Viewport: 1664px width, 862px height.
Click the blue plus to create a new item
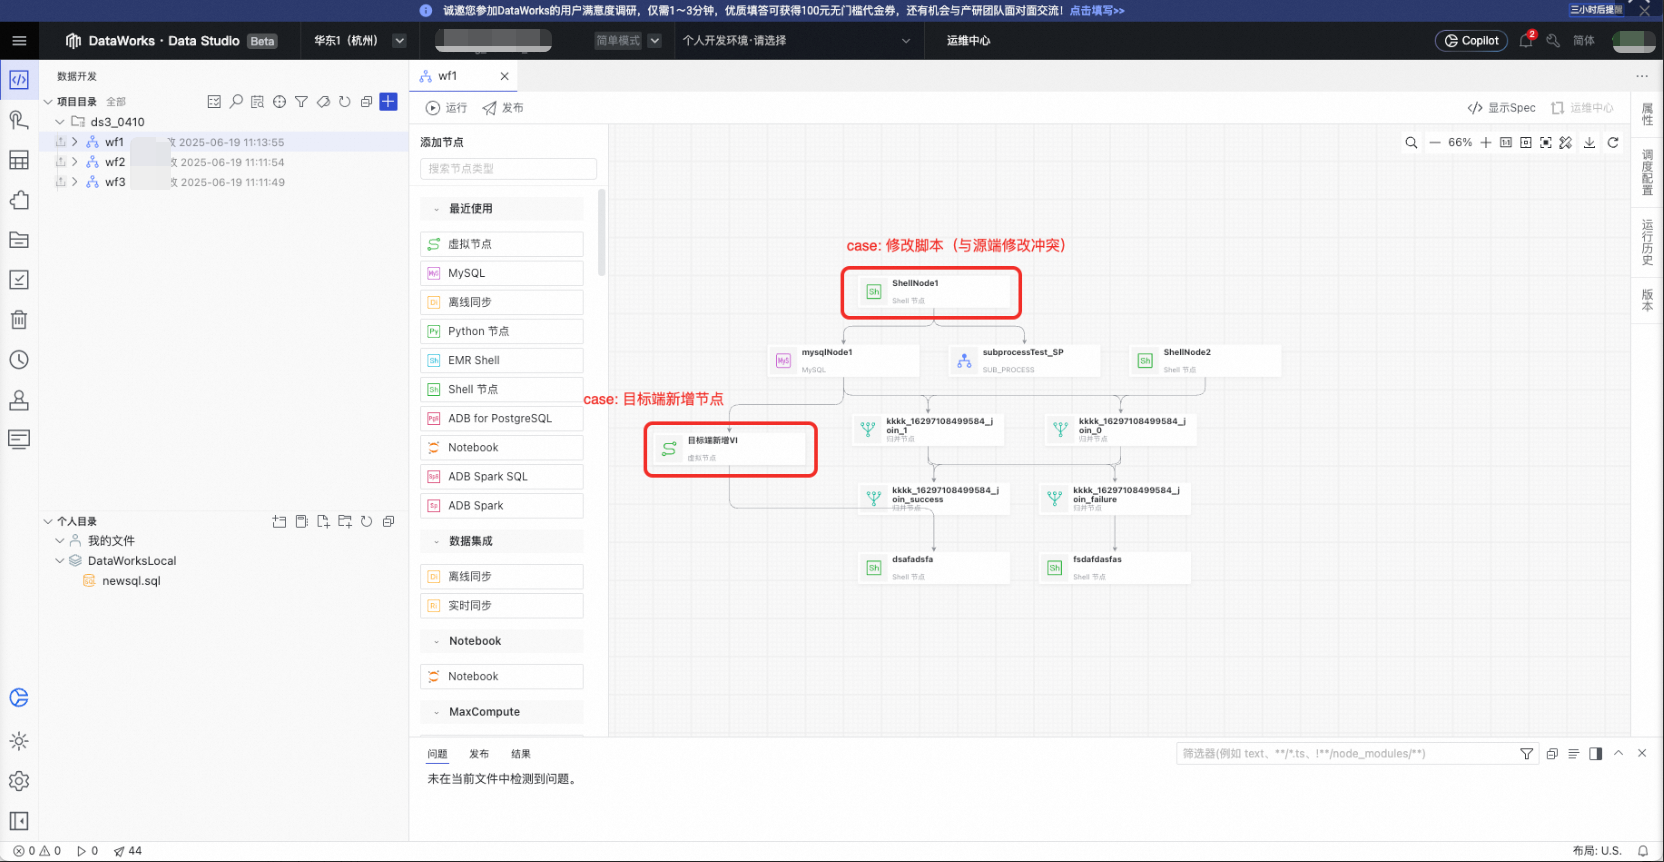[x=389, y=101]
